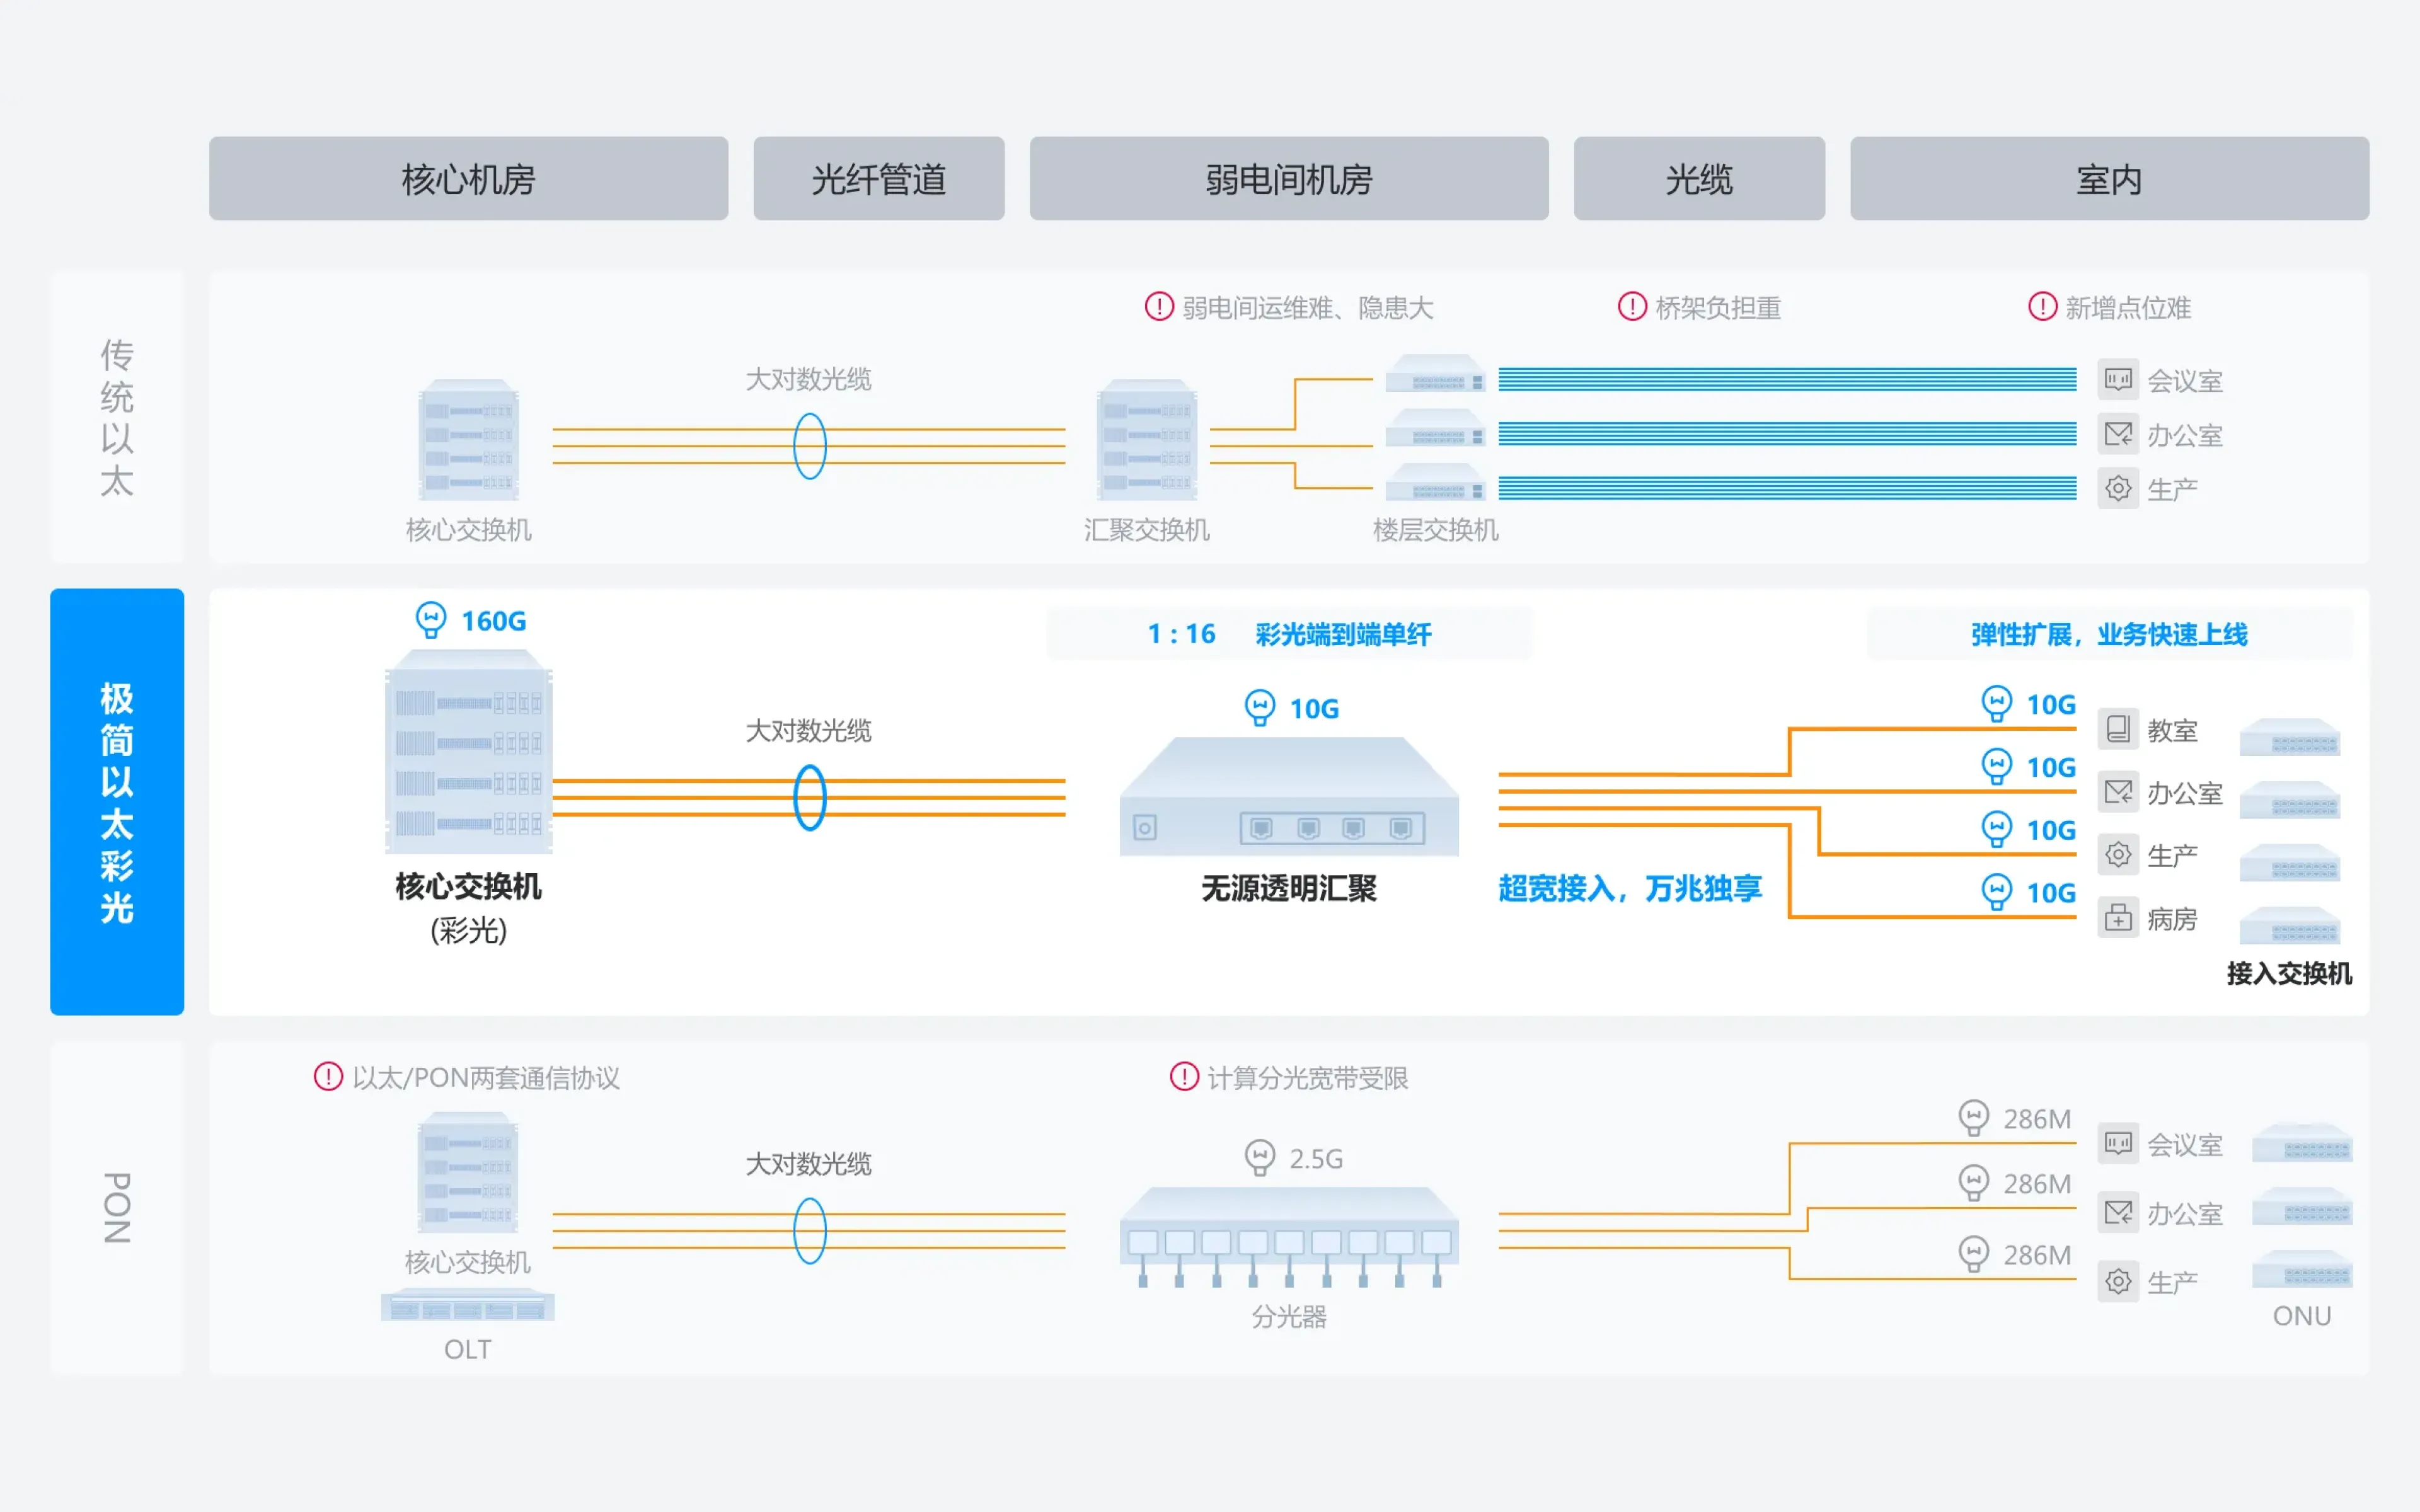
Task: Click blue ellipse on 彩光 大对数光缆
Action: [x=809, y=797]
